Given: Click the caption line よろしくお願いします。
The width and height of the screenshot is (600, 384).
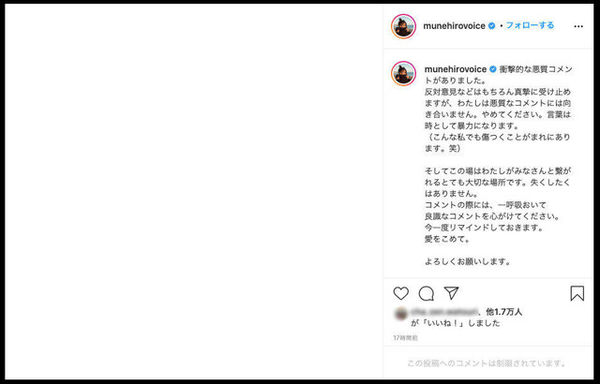Looking at the screenshot, I should [x=468, y=262].
